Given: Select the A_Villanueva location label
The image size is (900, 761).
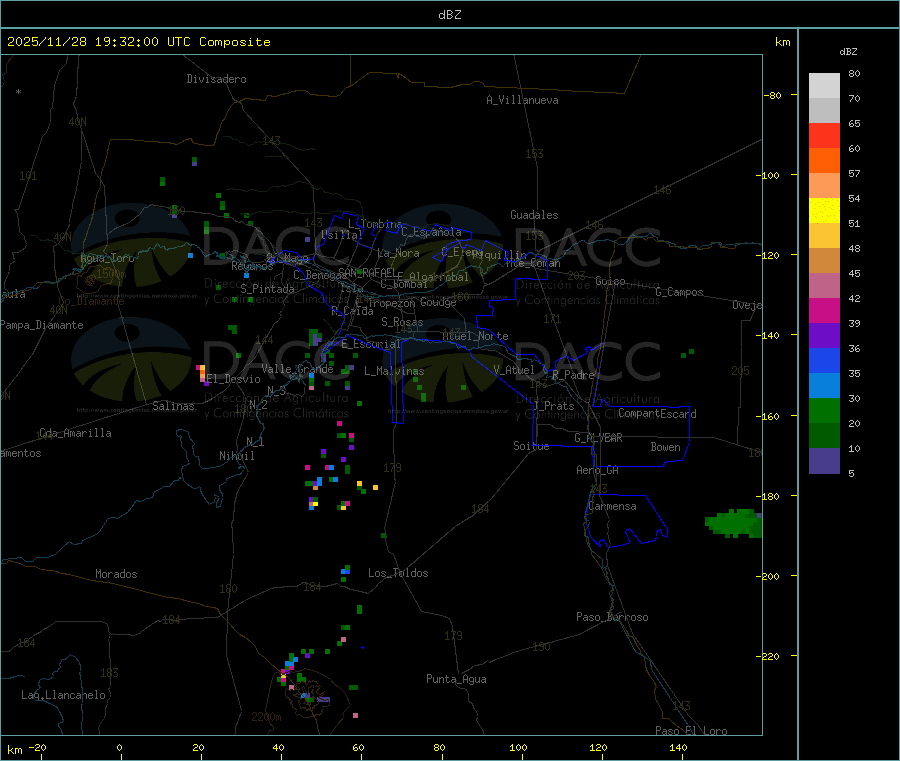Looking at the screenshot, I should [x=522, y=100].
